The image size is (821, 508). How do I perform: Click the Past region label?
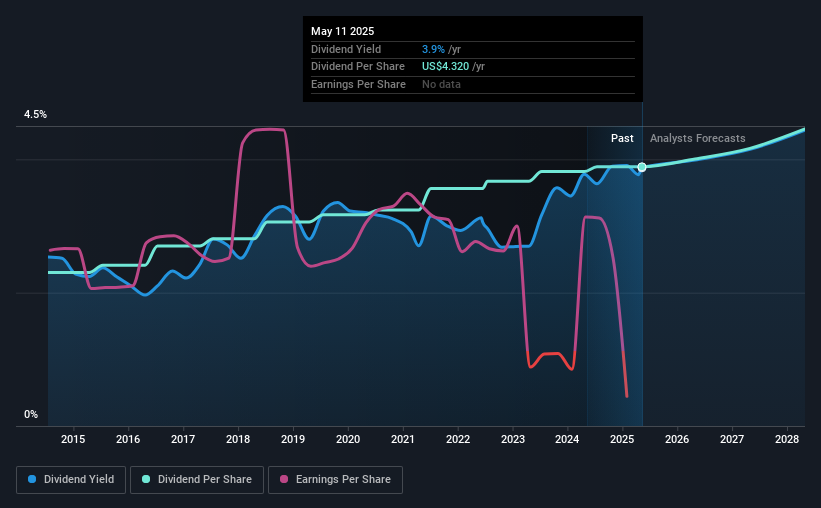pyautogui.click(x=622, y=138)
